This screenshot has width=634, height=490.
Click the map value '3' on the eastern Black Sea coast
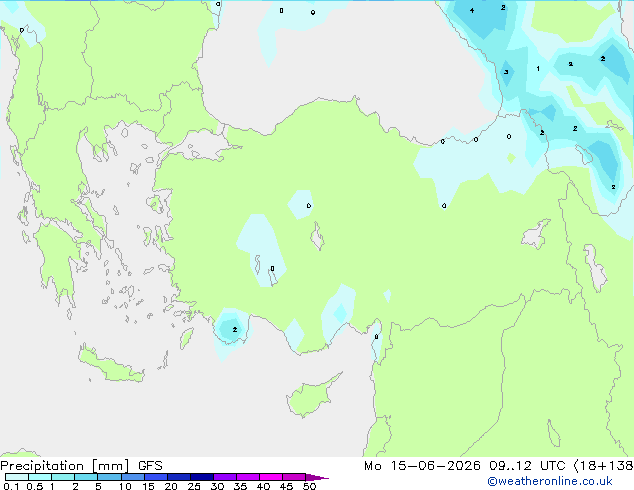[x=506, y=72]
